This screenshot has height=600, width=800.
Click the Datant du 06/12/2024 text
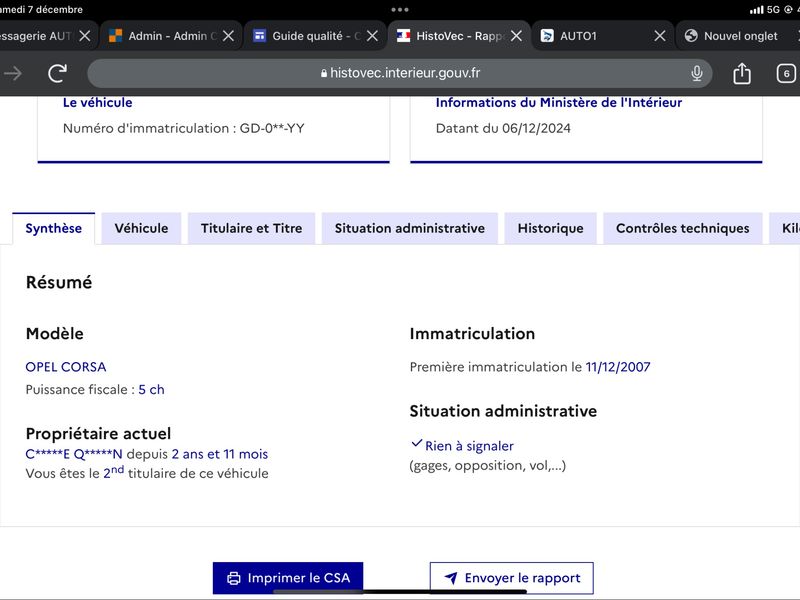[x=503, y=128]
